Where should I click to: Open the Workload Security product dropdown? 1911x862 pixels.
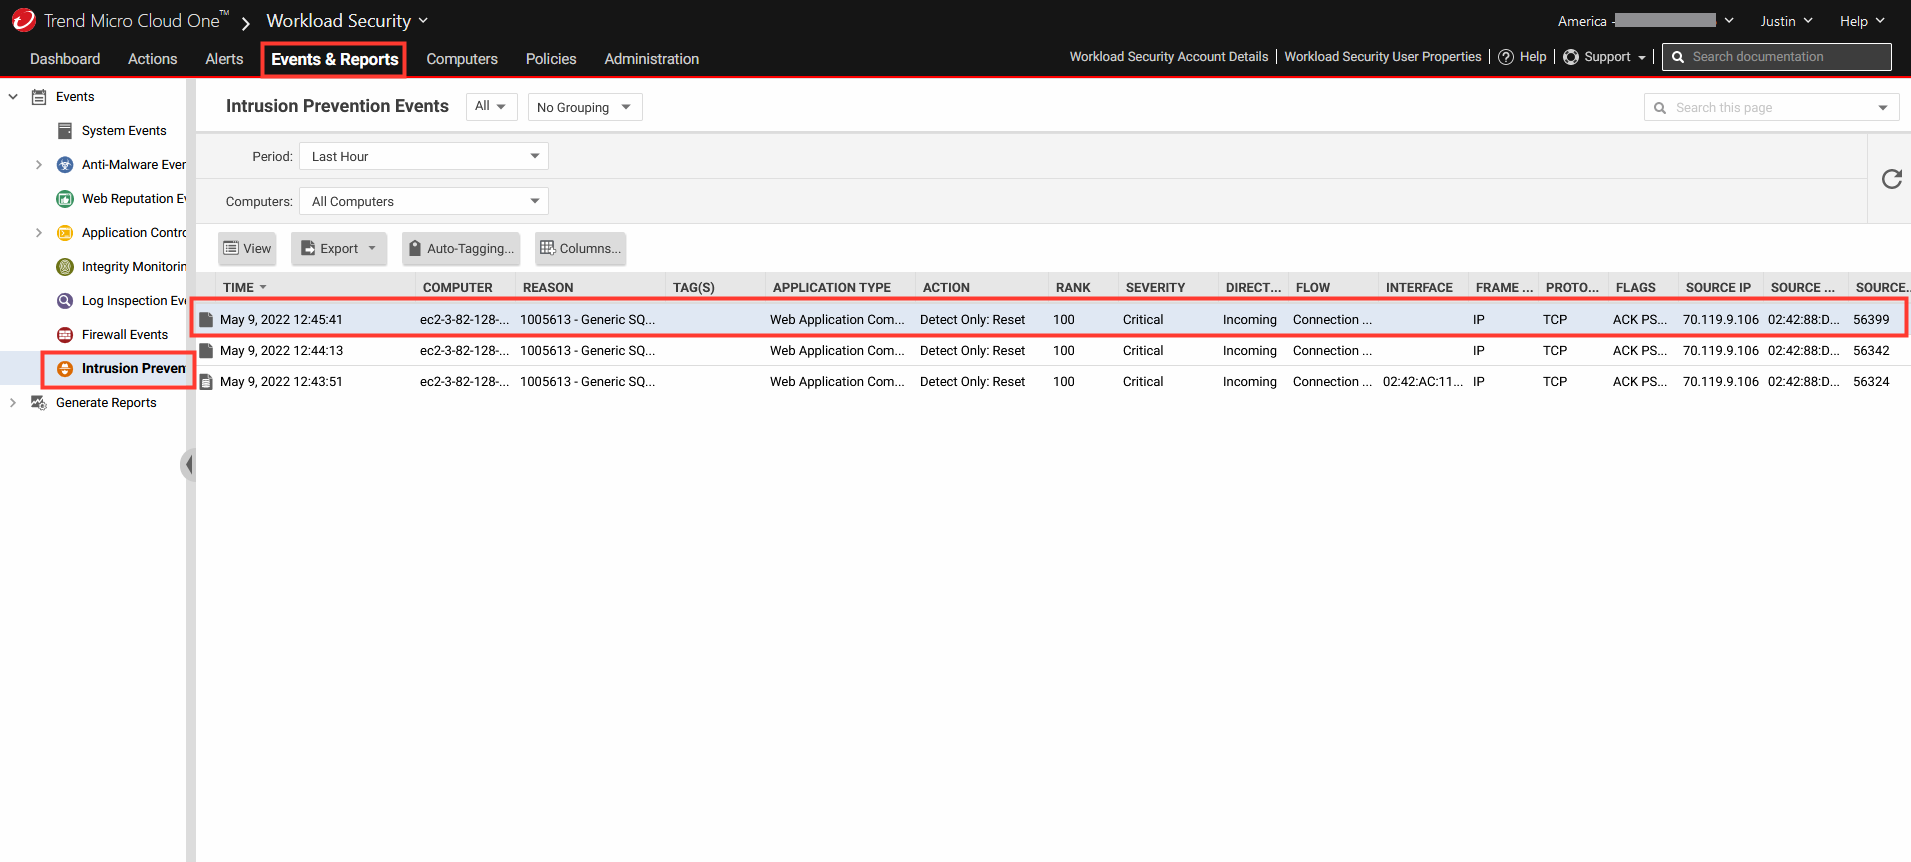coord(347,21)
